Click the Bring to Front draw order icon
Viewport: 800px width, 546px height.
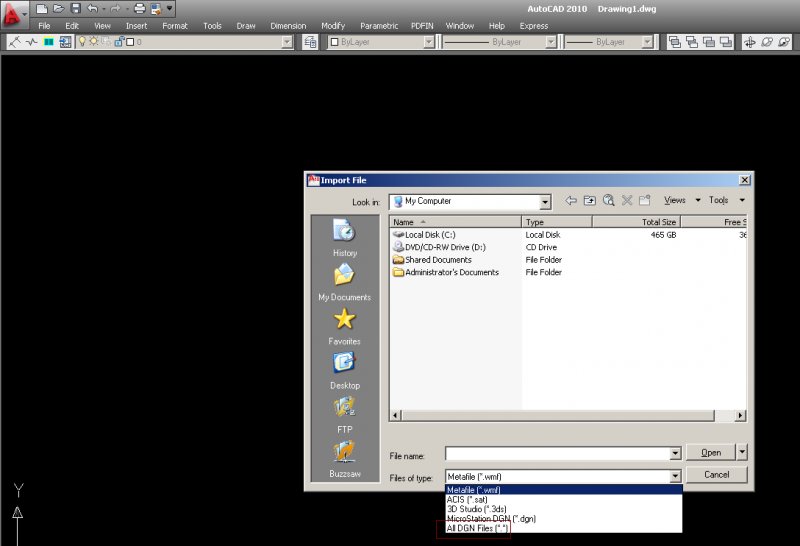674,42
